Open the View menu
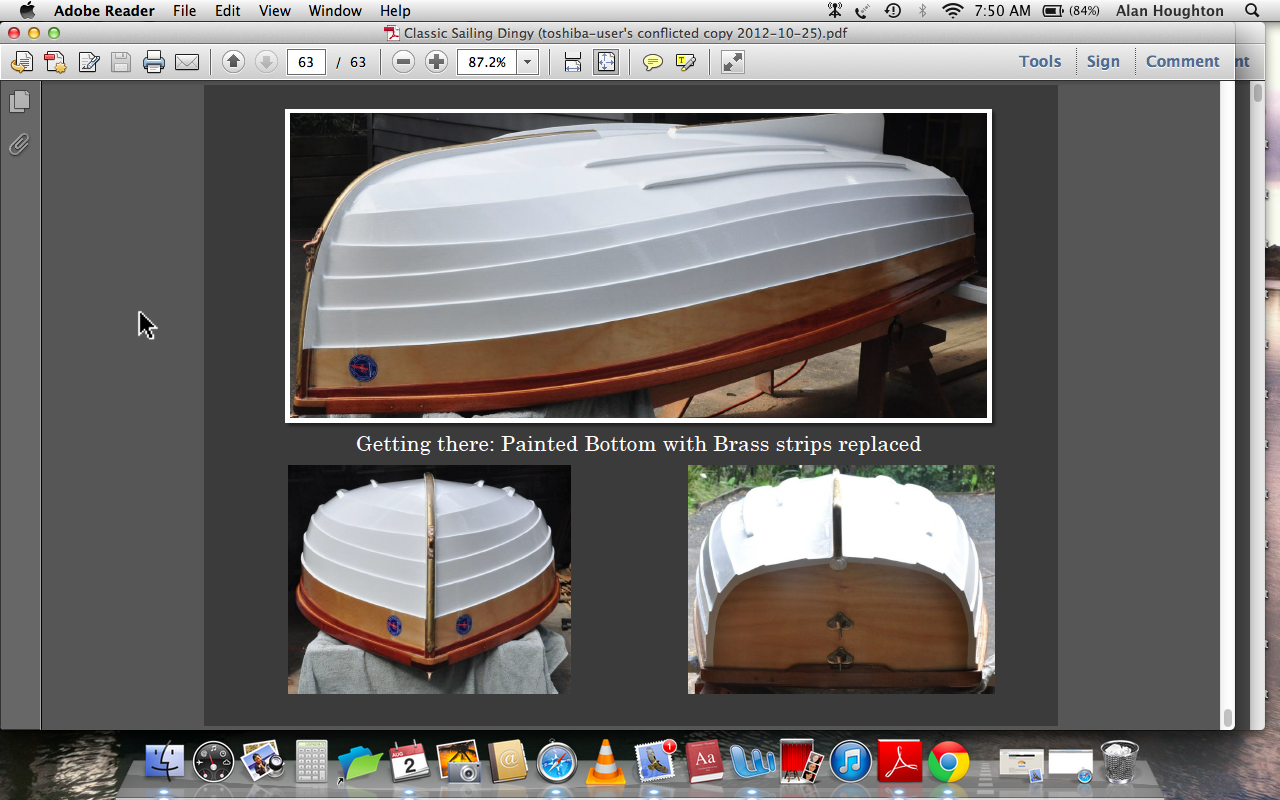Viewport: 1280px width, 800px height. (x=274, y=11)
